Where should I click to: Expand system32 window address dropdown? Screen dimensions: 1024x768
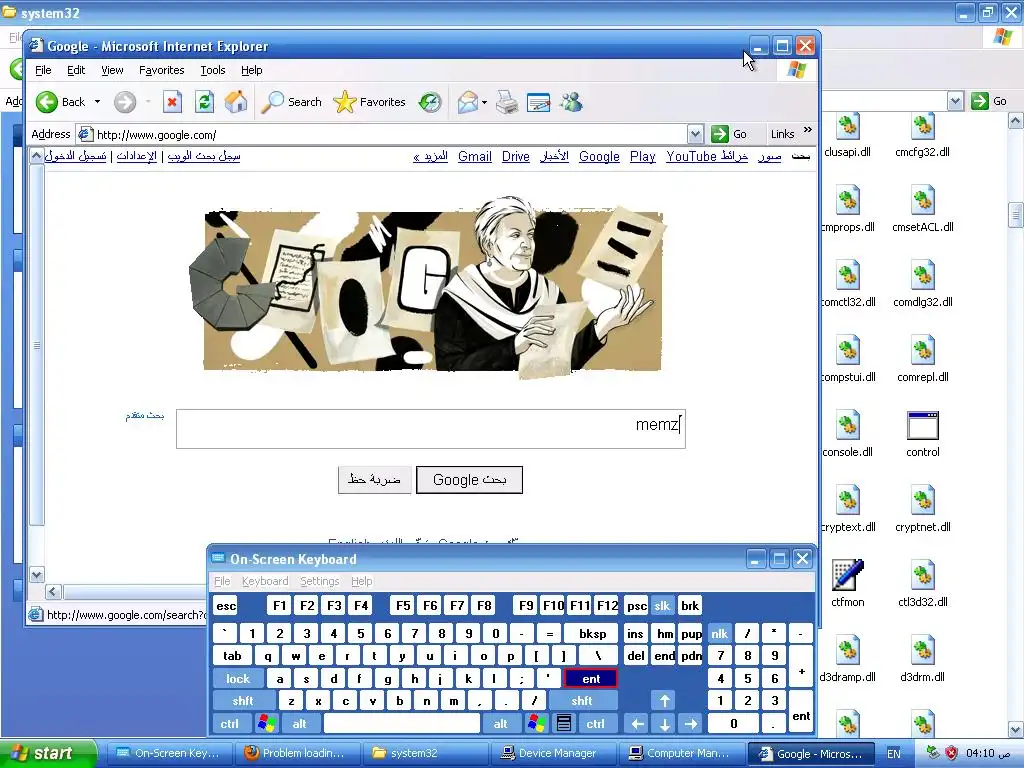tap(955, 101)
